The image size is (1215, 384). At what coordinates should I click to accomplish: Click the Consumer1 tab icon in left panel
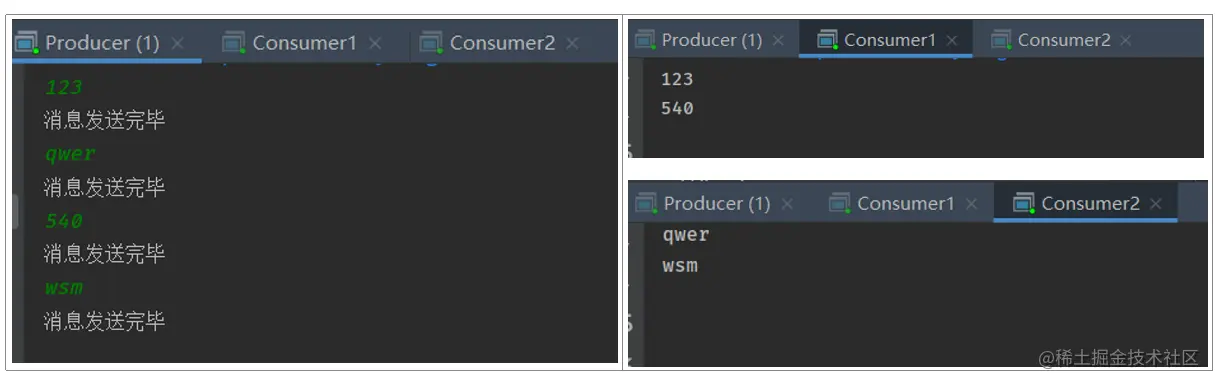click(x=233, y=43)
